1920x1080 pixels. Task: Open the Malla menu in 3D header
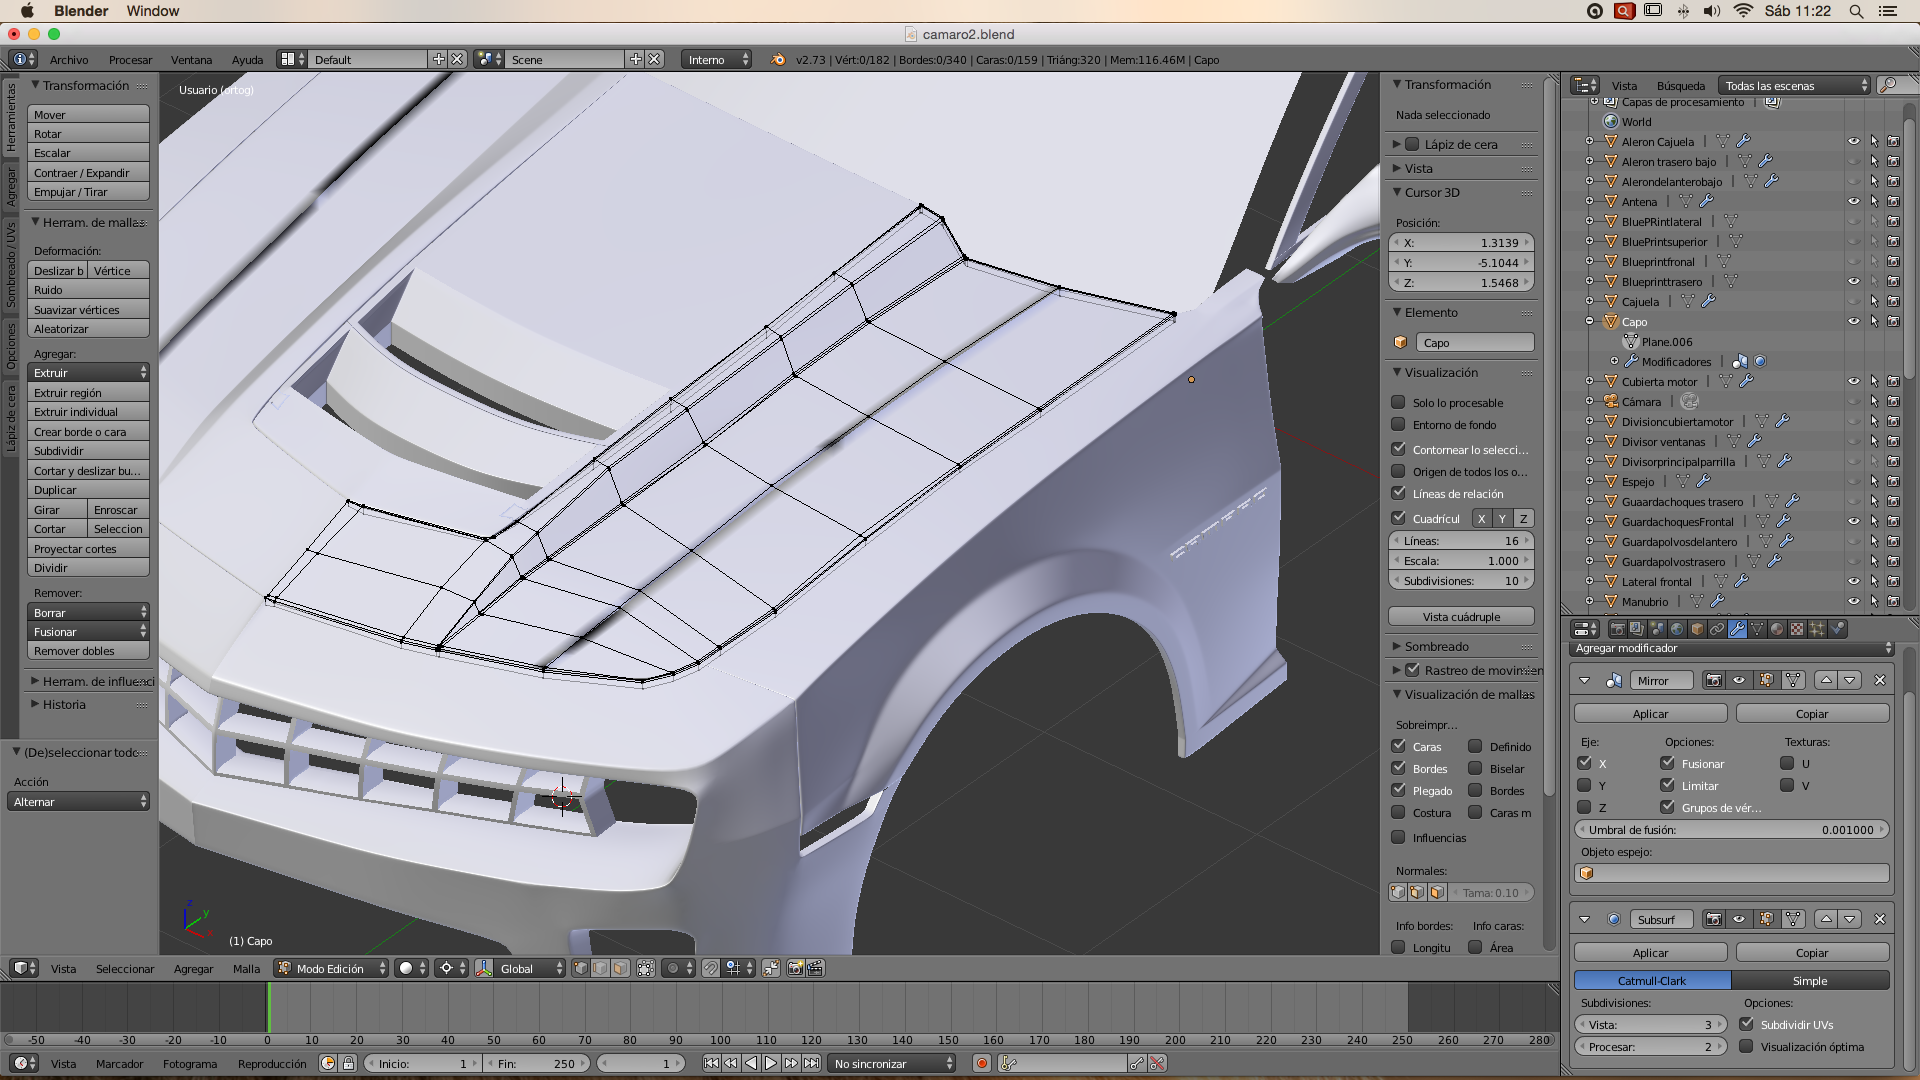[x=246, y=968]
